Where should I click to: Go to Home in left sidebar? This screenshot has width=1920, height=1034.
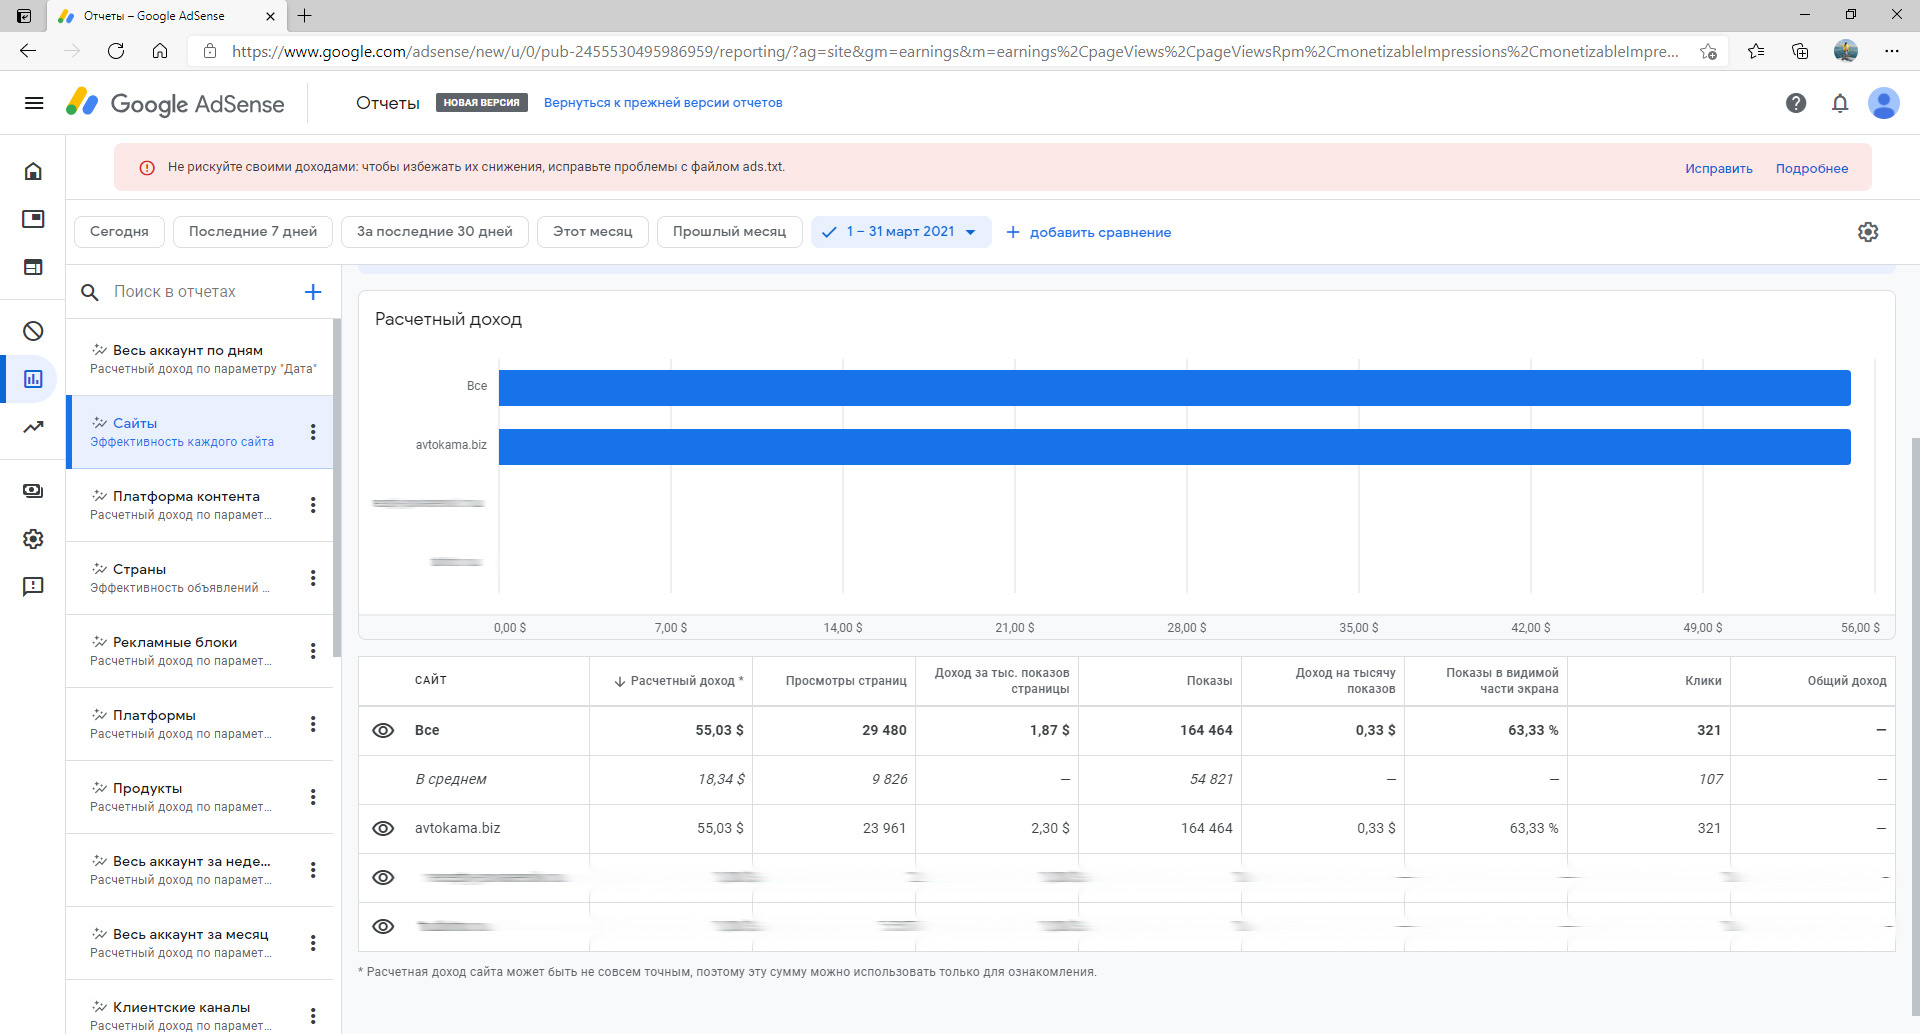33,171
